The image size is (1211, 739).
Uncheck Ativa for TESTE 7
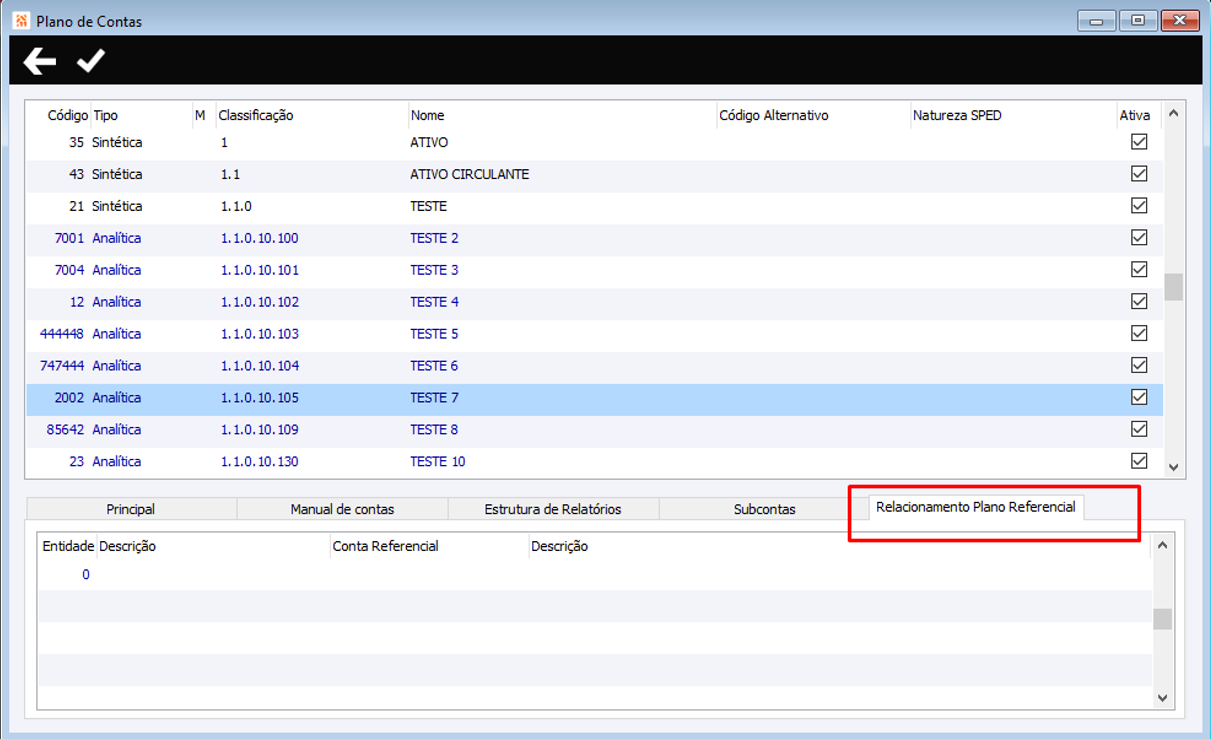coord(1138,397)
